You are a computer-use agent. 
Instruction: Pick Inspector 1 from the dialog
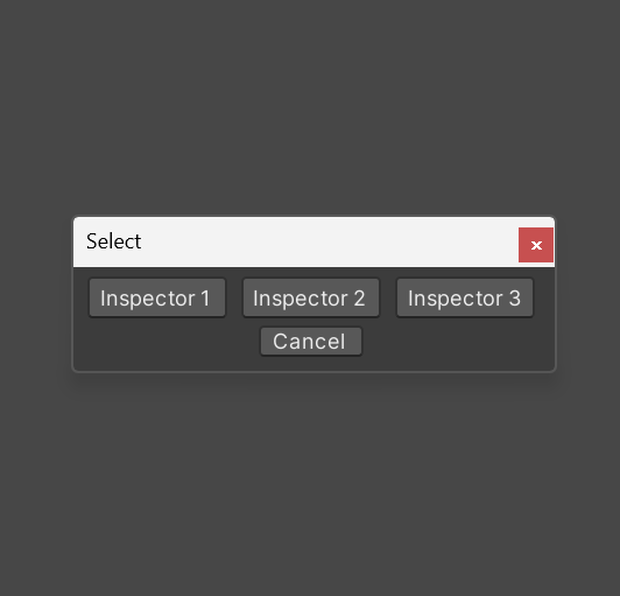[157, 298]
